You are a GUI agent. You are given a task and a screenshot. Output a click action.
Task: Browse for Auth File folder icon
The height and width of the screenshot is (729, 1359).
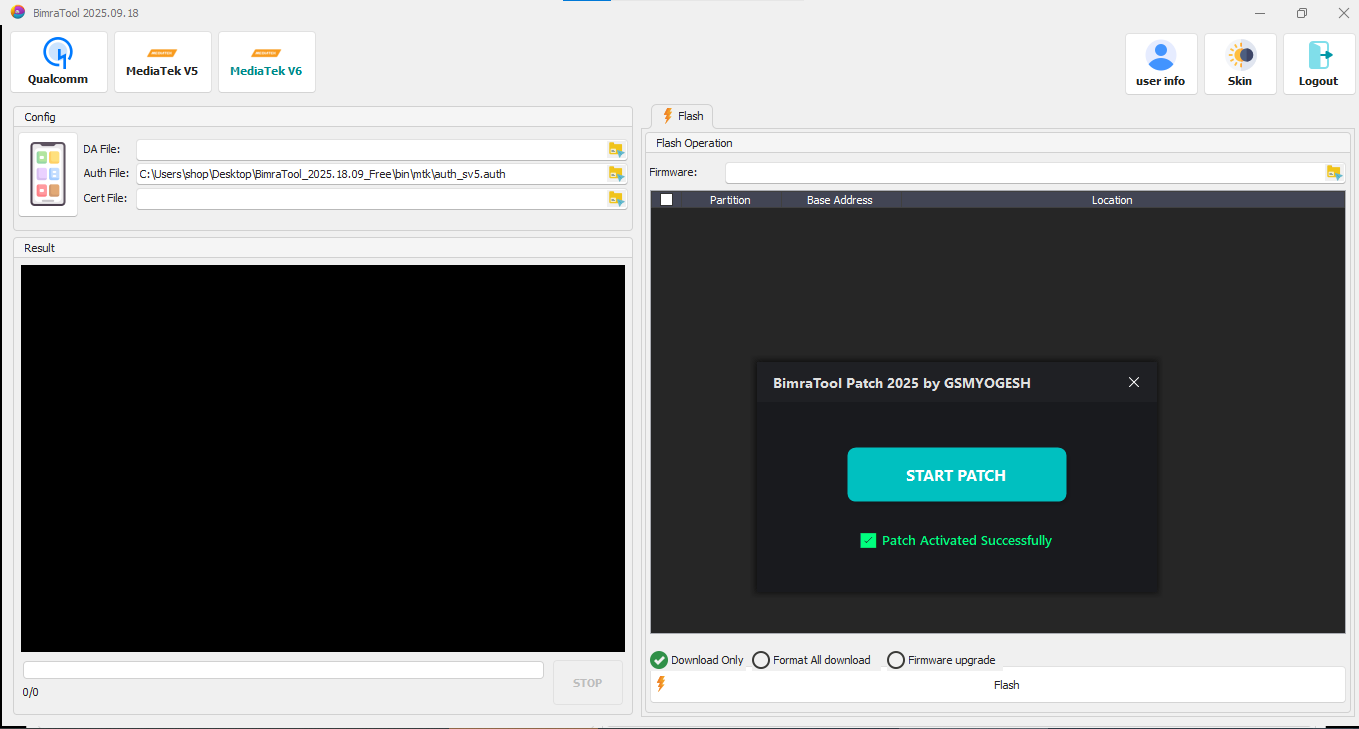pyautogui.click(x=616, y=174)
